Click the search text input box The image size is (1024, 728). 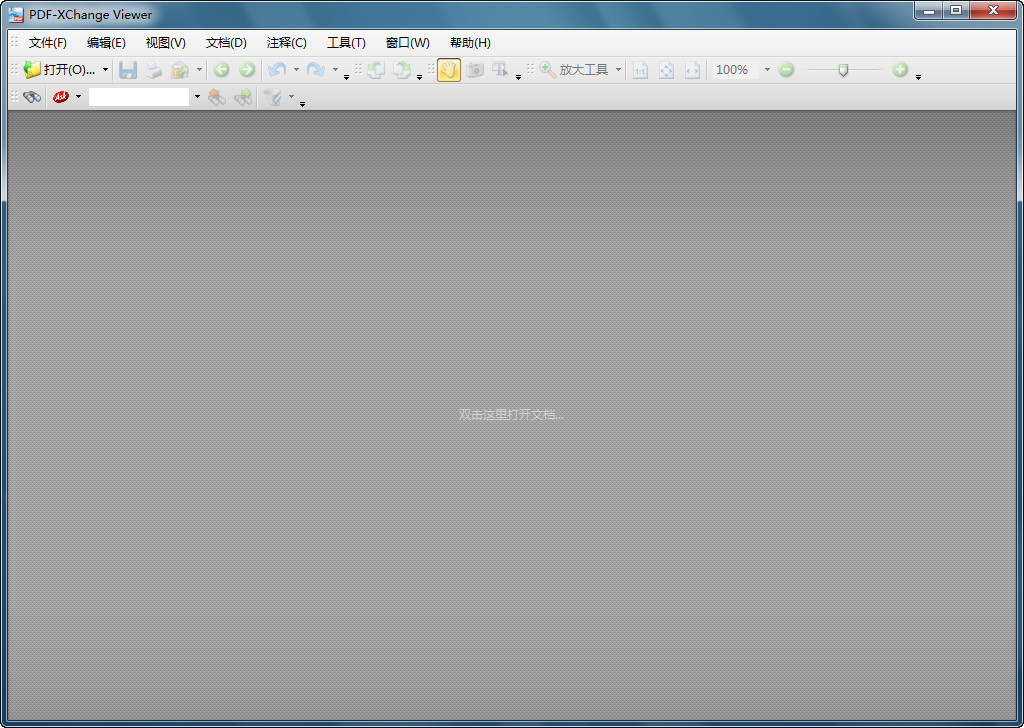click(139, 97)
